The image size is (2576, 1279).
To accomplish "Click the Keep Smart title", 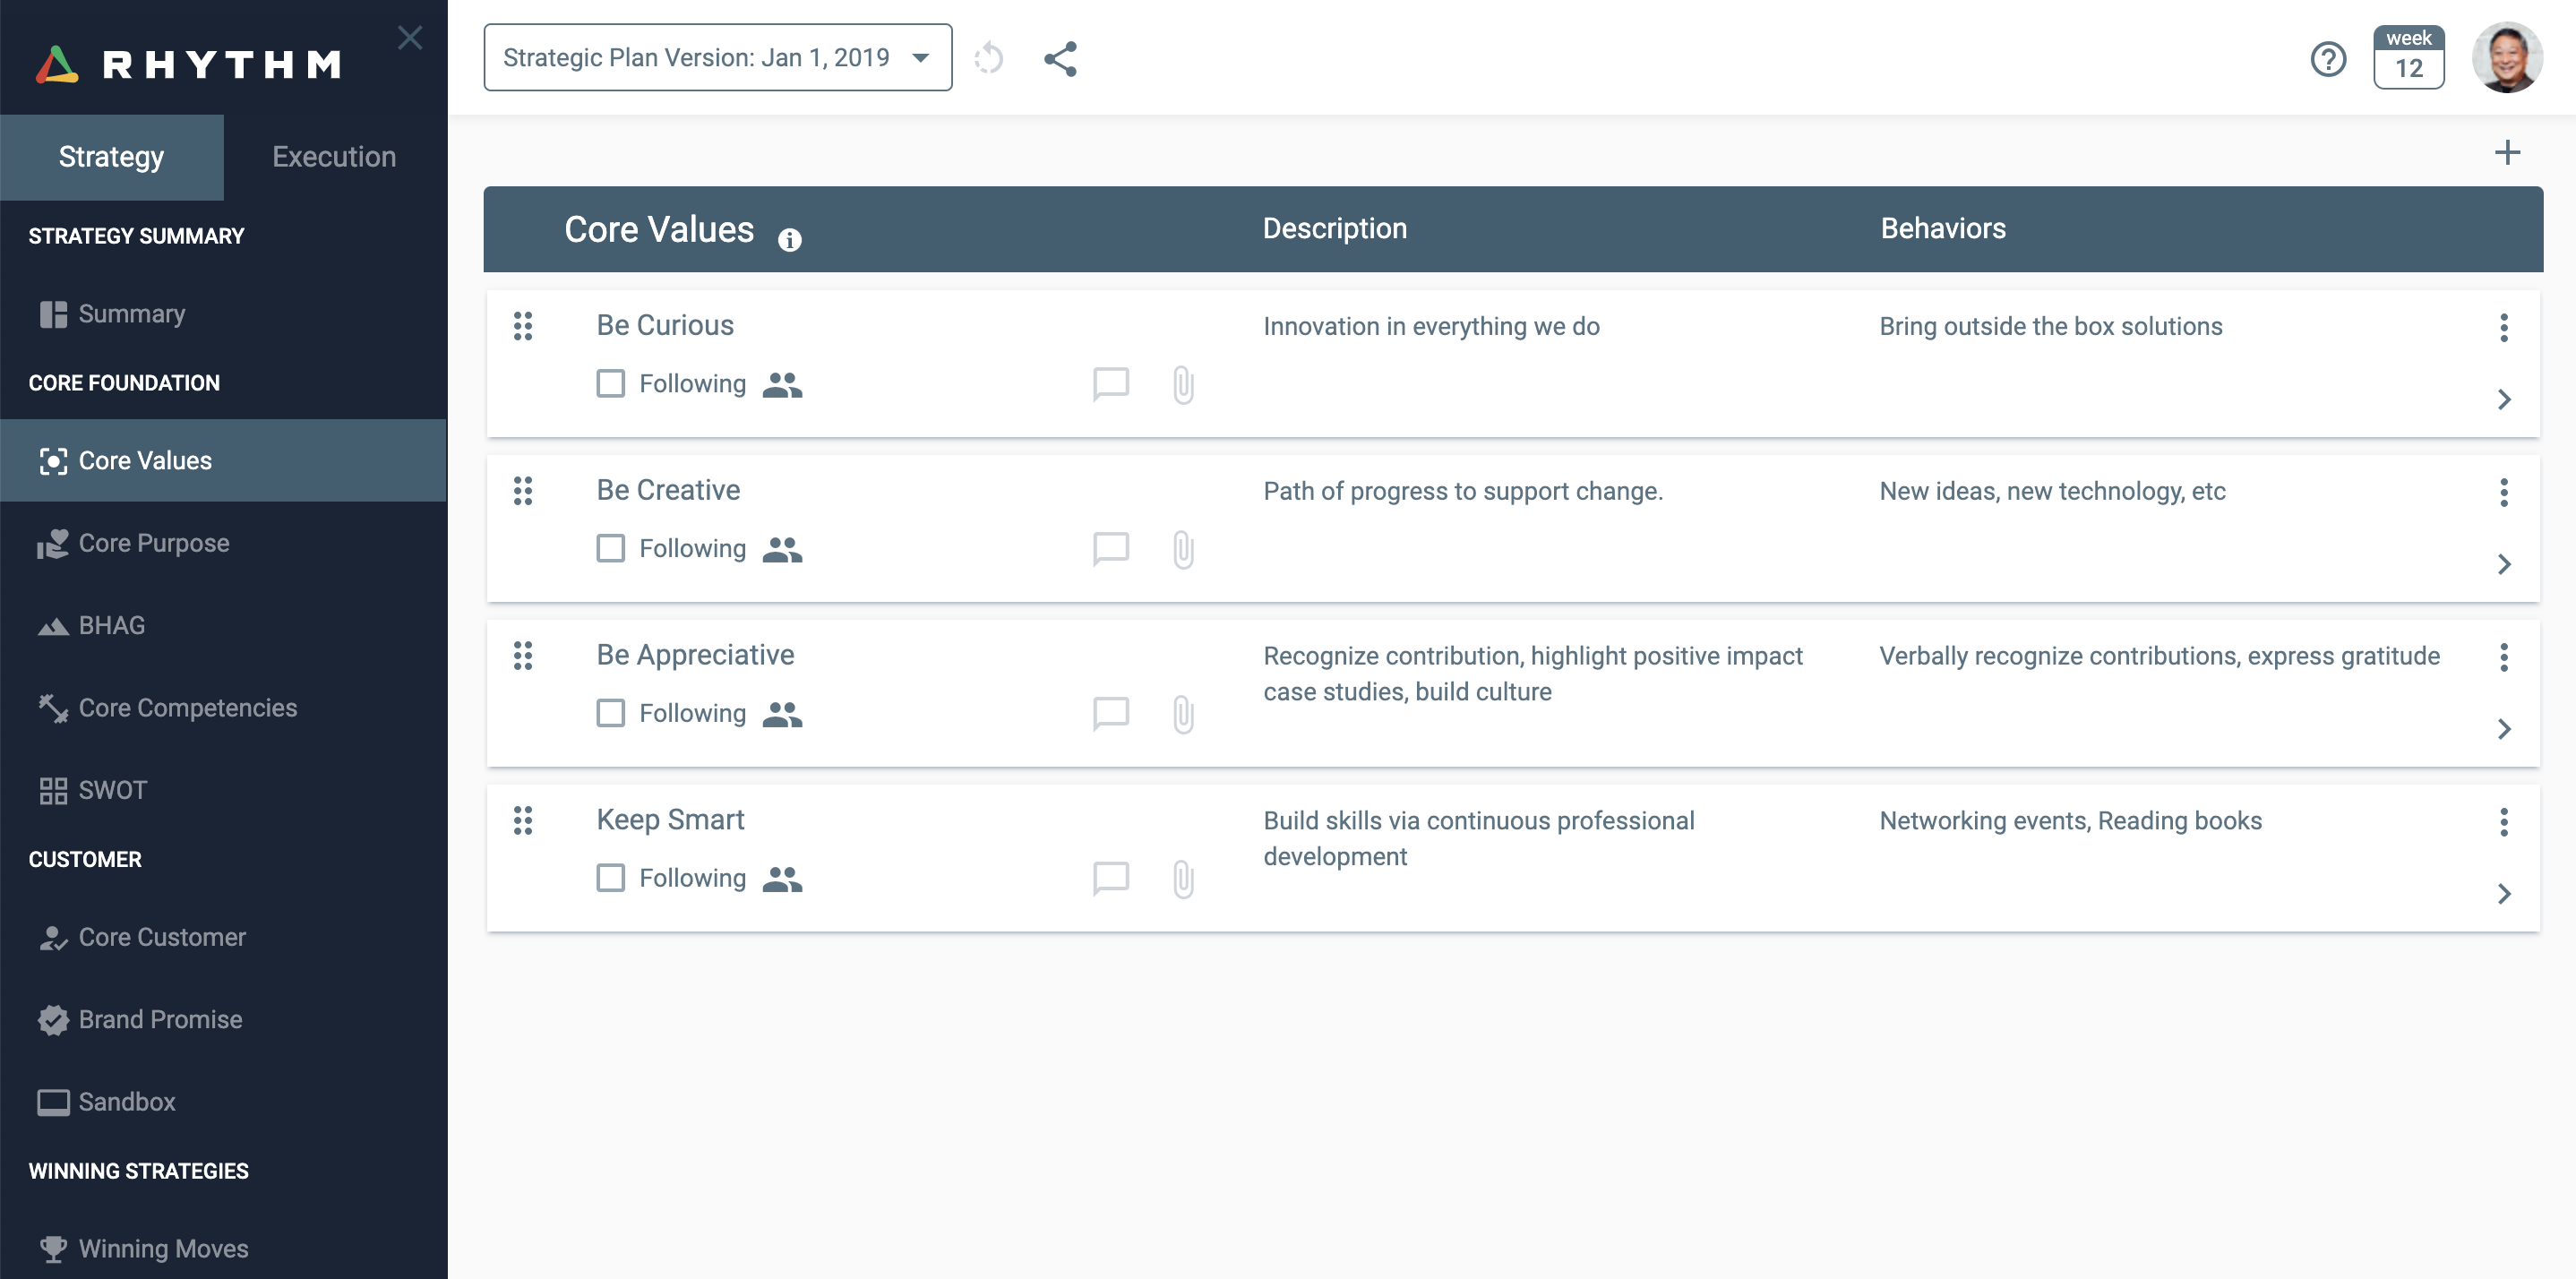I will pos(670,821).
